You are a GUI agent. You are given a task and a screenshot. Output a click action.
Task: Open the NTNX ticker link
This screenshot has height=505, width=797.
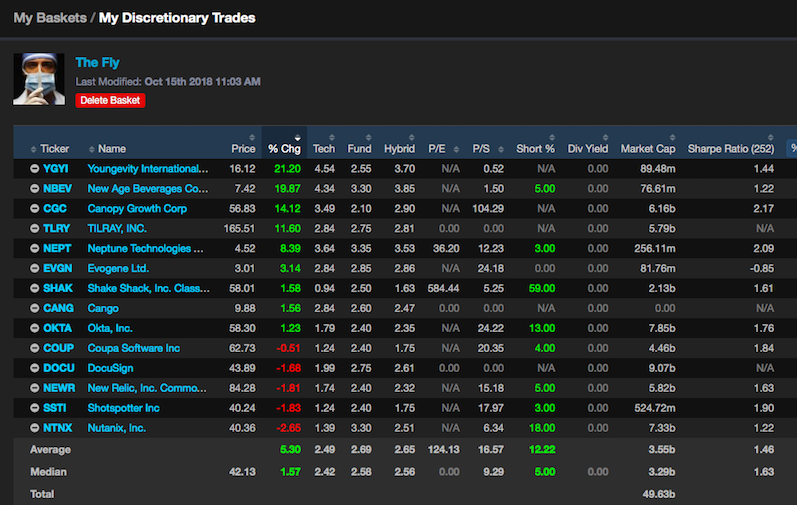click(57, 428)
